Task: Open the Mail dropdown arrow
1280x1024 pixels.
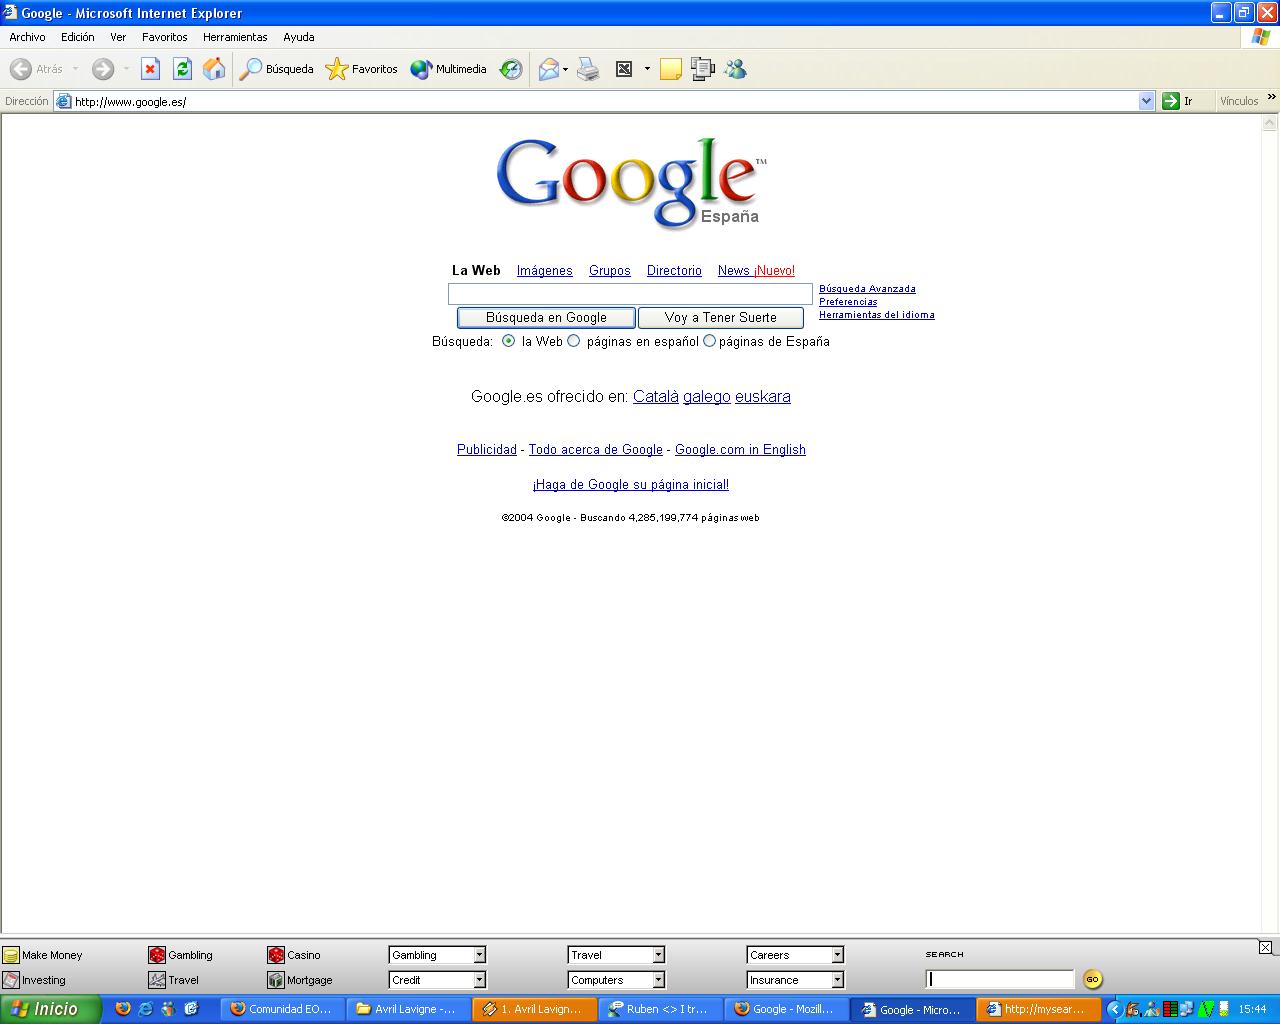Action: tap(566, 69)
